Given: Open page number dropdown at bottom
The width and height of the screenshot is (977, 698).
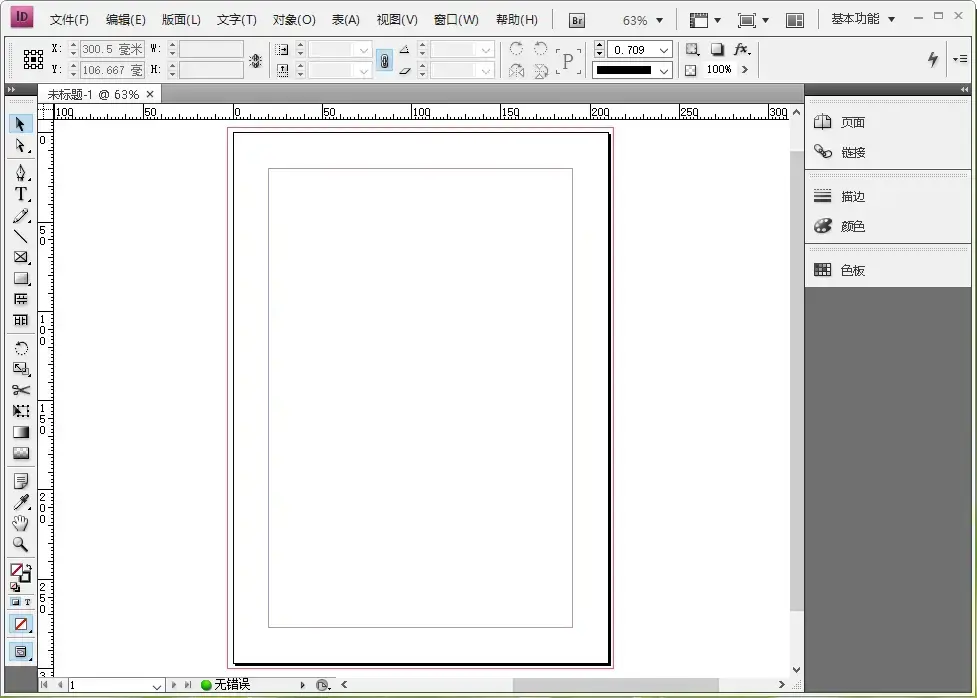Looking at the screenshot, I should pos(156,686).
